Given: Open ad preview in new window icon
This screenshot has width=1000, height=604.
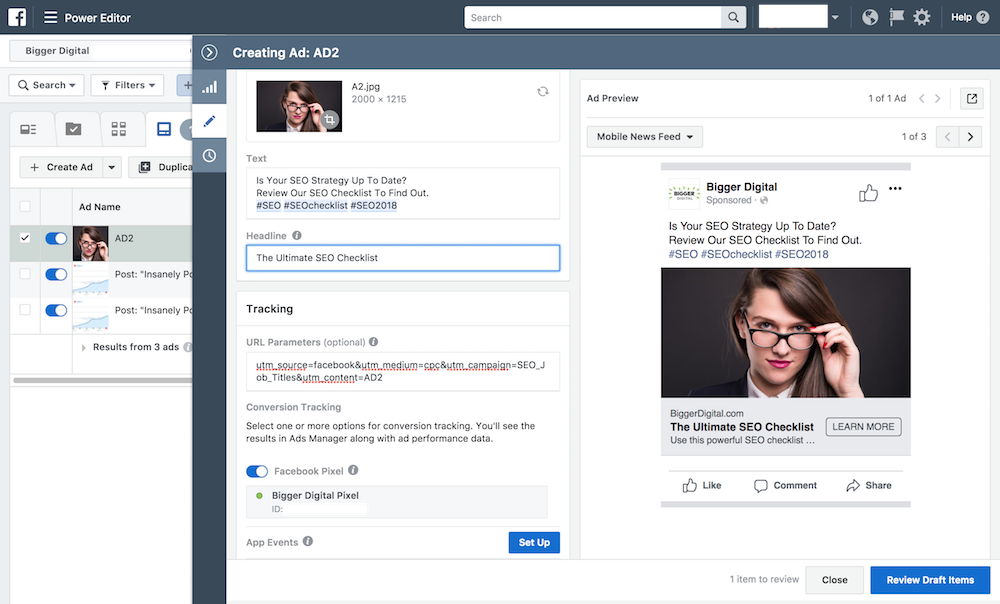Looking at the screenshot, I should pyautogui.click(x=972, y=98).
